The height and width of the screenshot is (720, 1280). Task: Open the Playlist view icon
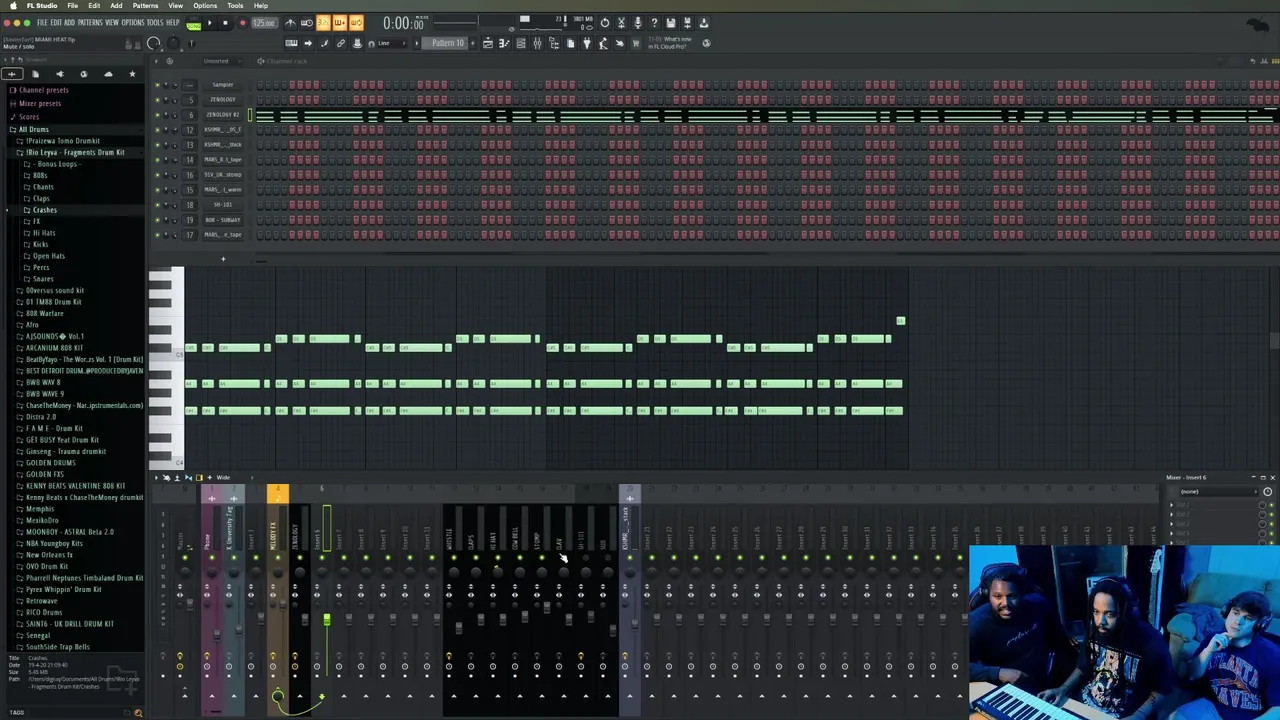[x=488, y=43]
